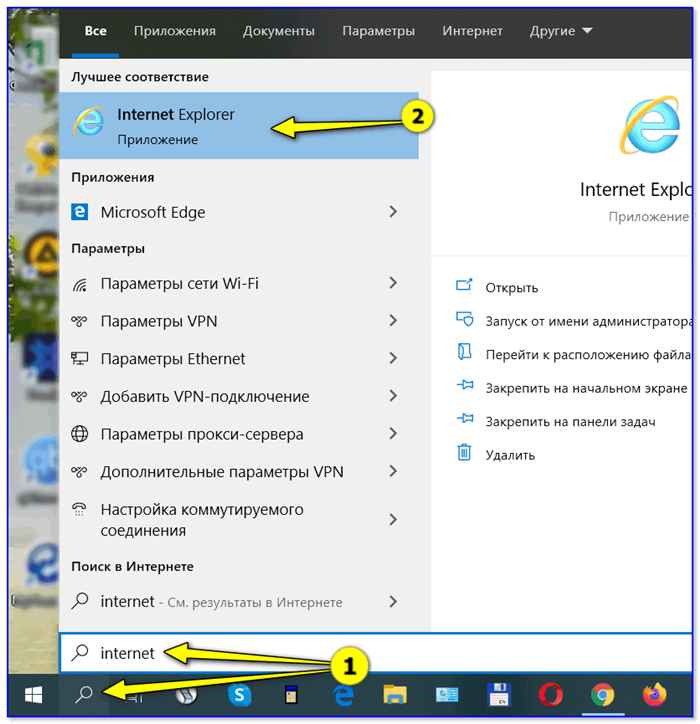Viewport: 700px width, 724px height.
Task: Switch to the Параметры tab
Action: pos(378,31)
